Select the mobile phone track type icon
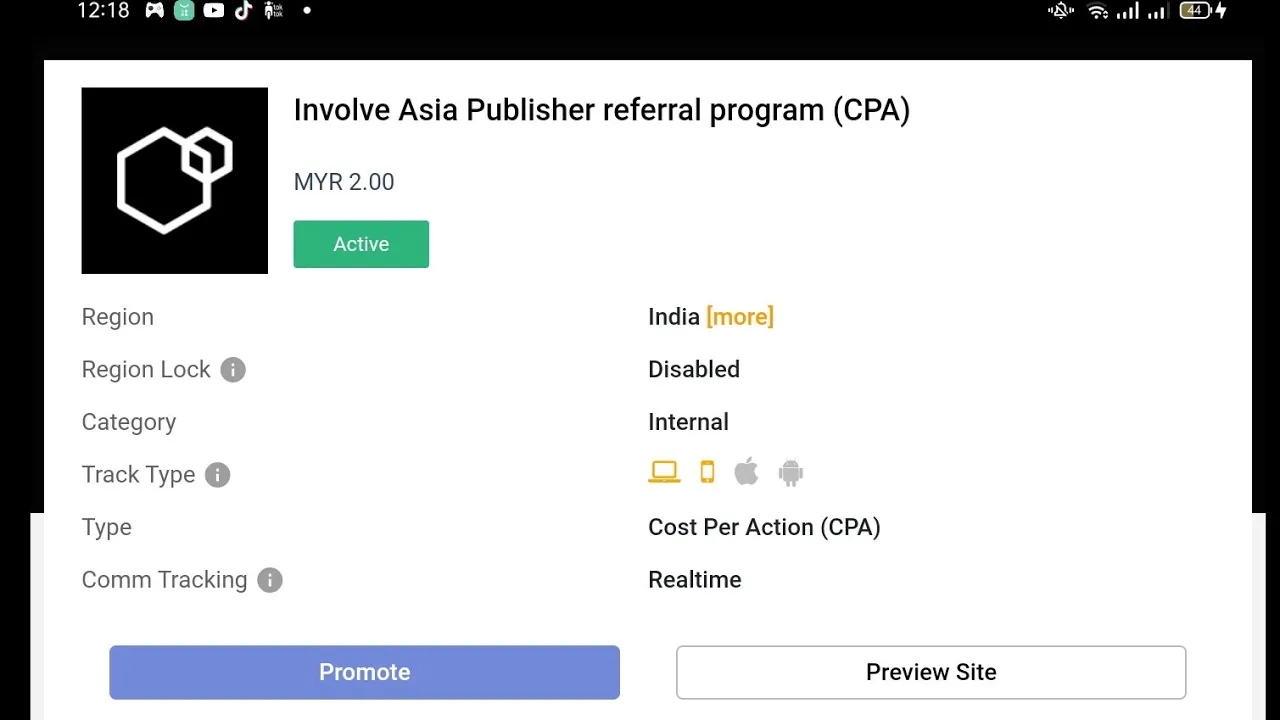The image size is (1280, 720). (707, 472)
